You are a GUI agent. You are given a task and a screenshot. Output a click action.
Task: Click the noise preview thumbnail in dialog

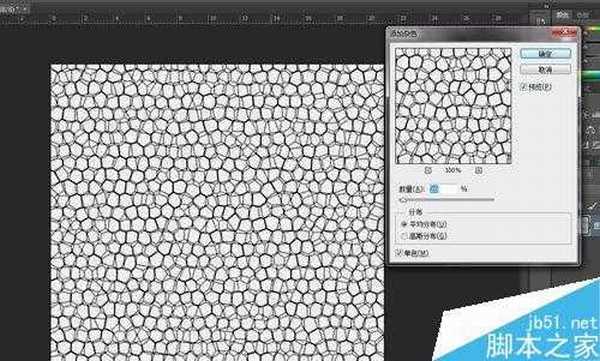(x=453, y=106)
